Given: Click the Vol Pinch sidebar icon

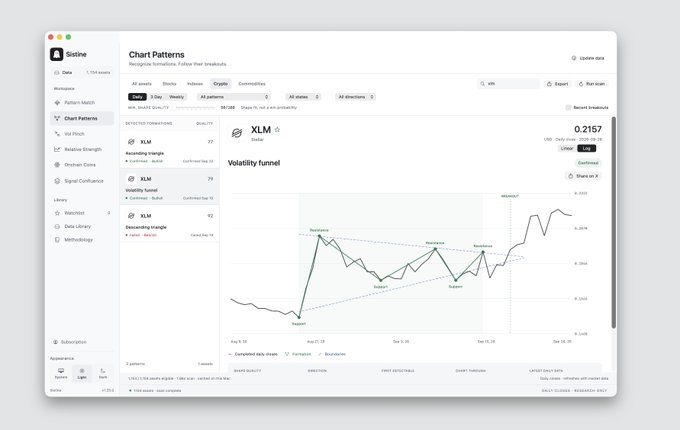Looking at the screenshot, I should pos(57,134).
